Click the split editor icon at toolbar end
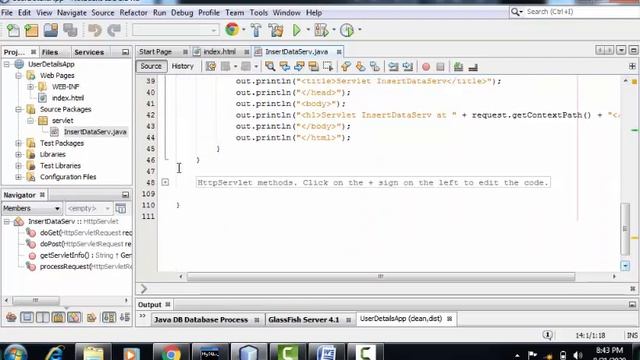The width and height of the screenshot is (640, 360). click(x=632, y=66)
